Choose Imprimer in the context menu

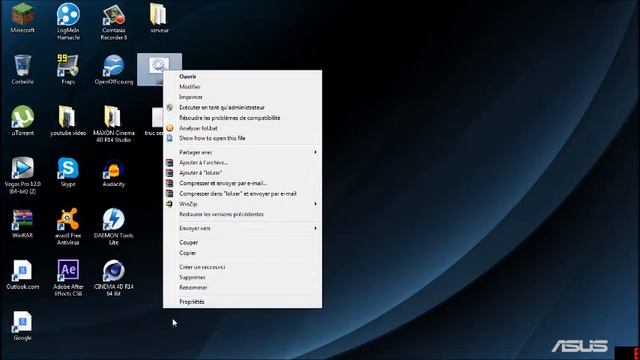point(242,97)
